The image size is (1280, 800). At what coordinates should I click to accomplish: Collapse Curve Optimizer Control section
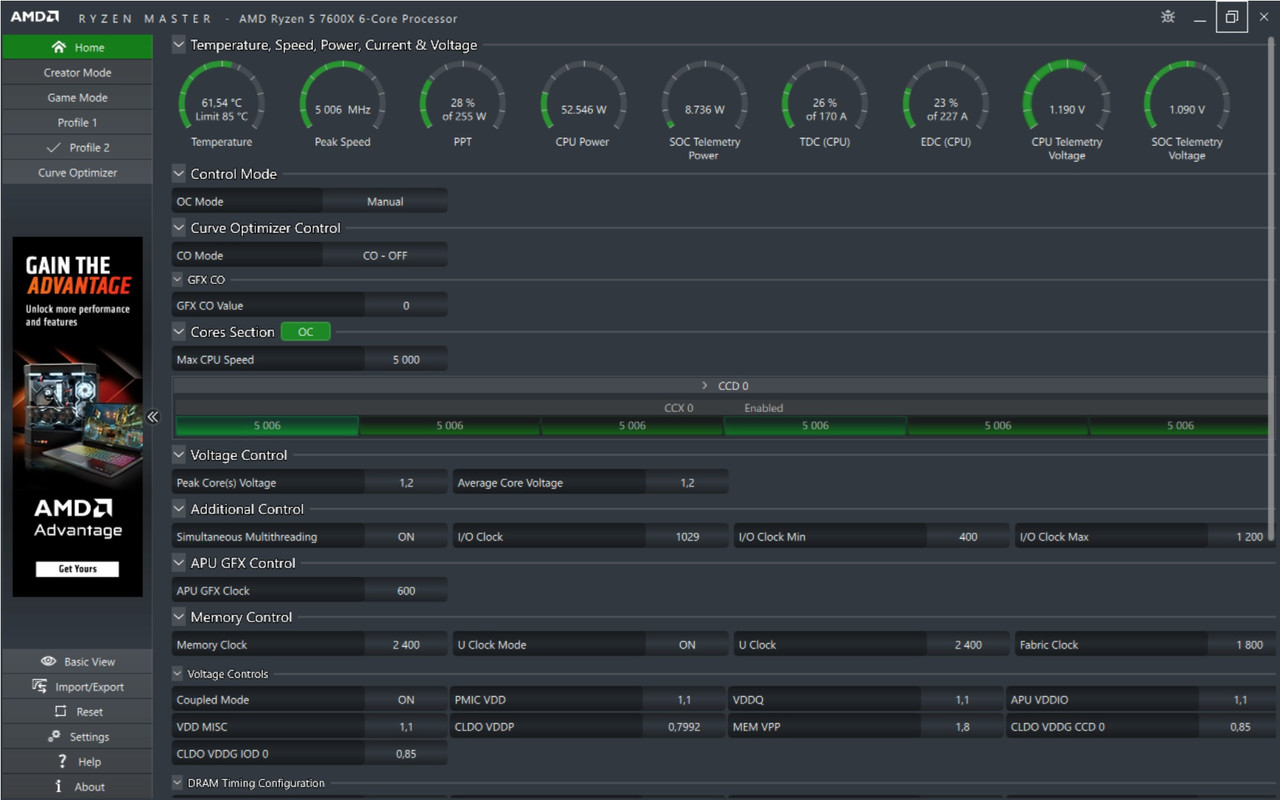(x=178, y=227)
